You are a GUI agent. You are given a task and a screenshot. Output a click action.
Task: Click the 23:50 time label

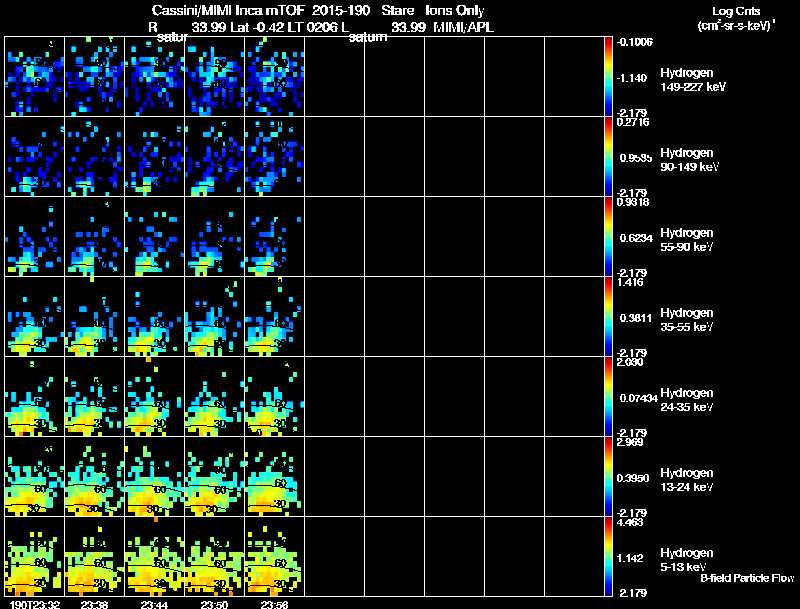tap(214, 604)
